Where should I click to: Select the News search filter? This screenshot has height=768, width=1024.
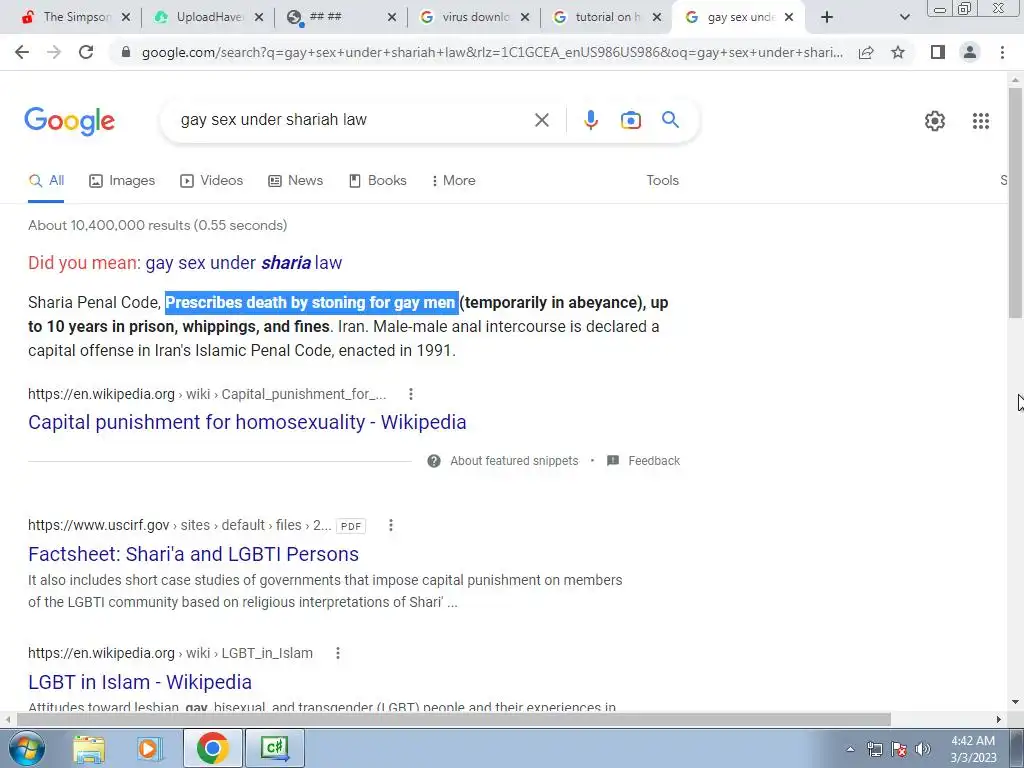click(x=296, y=181)
